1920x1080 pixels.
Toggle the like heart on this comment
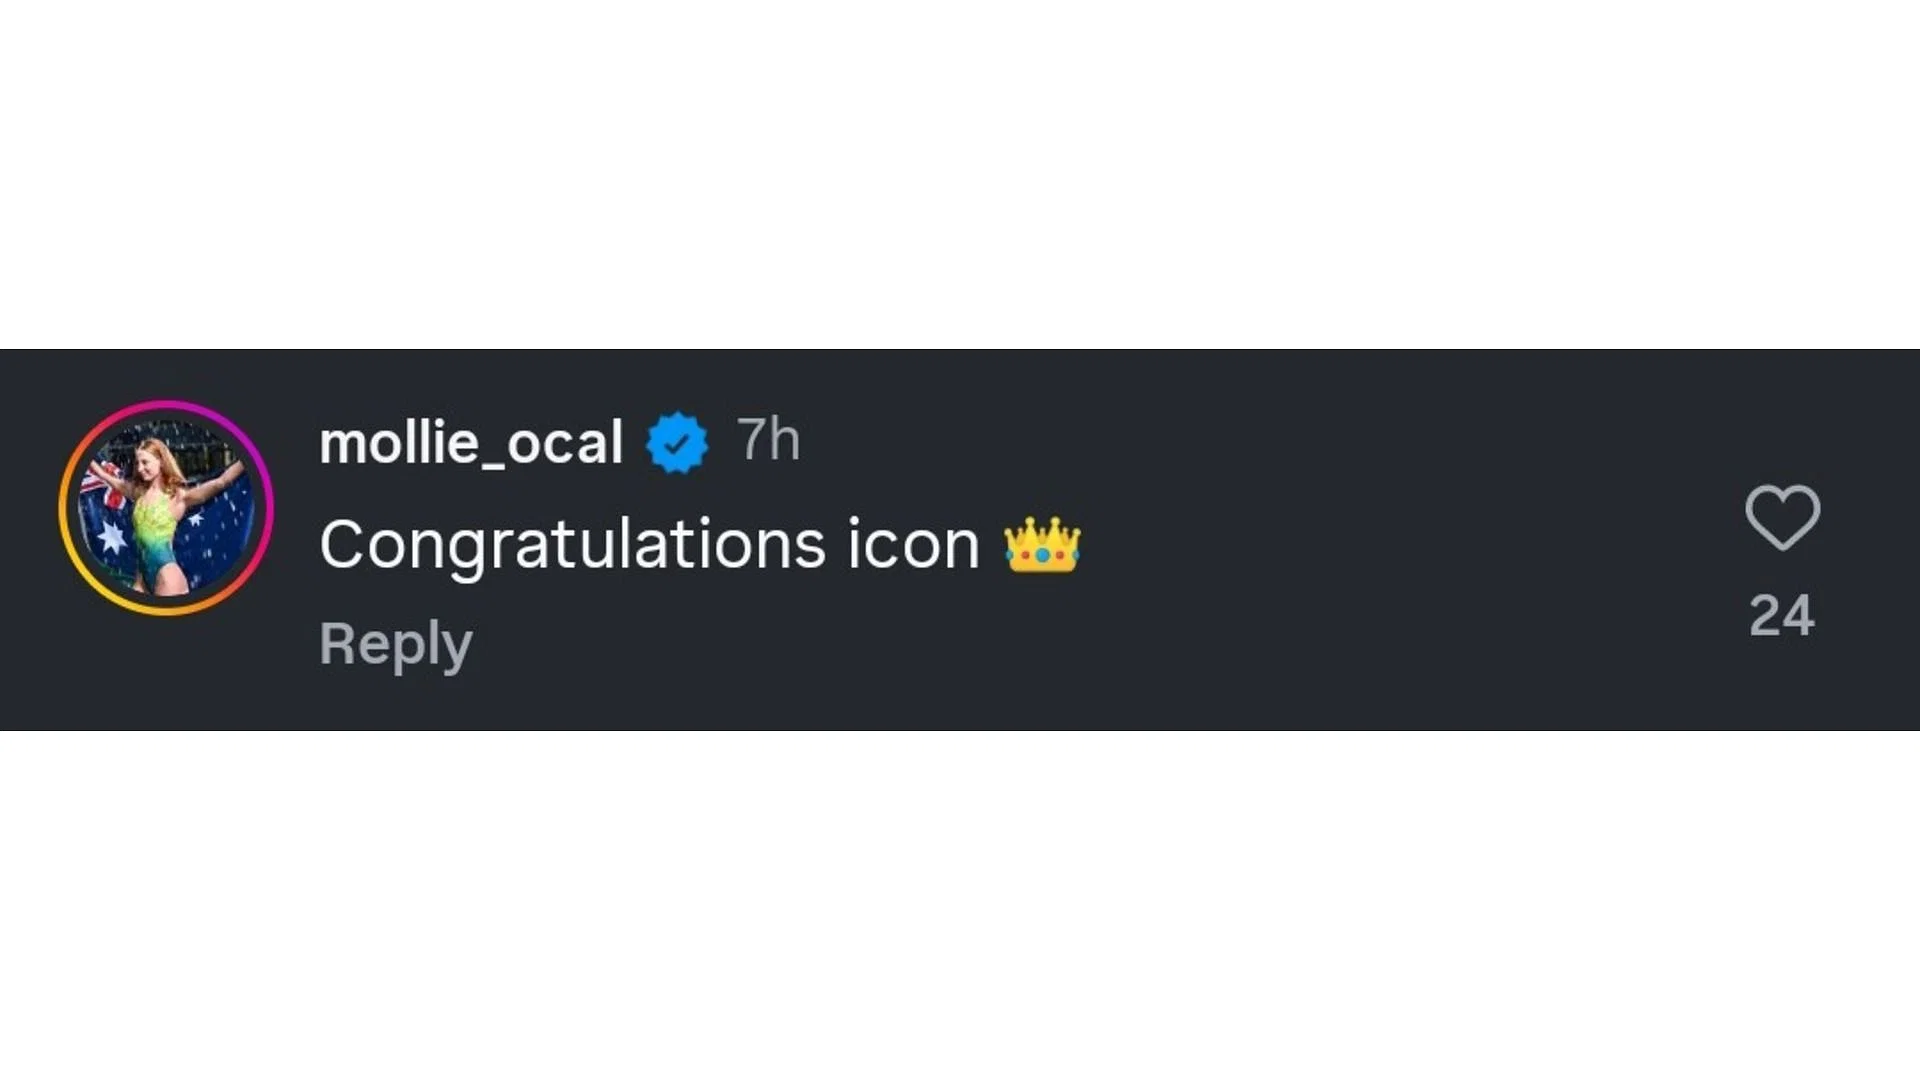[x=1782, y=517]
